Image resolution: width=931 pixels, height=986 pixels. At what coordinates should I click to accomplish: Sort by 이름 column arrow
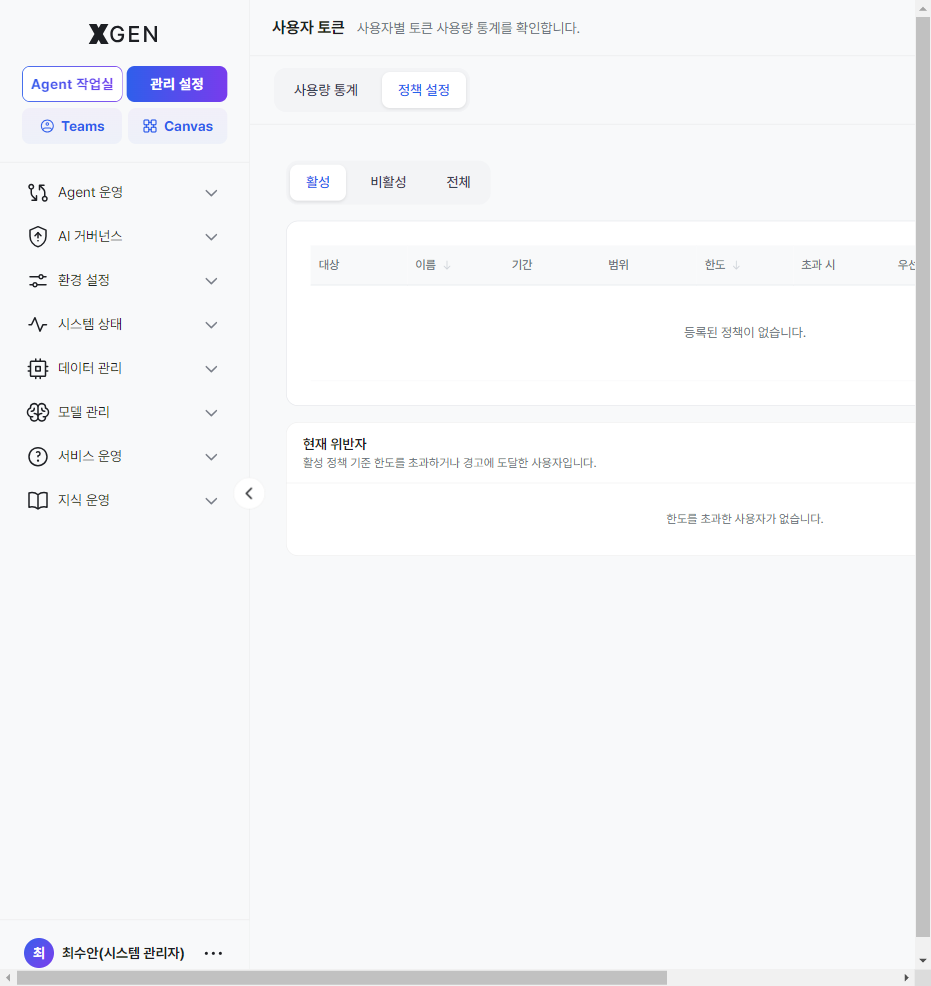(x=447, y=265)
